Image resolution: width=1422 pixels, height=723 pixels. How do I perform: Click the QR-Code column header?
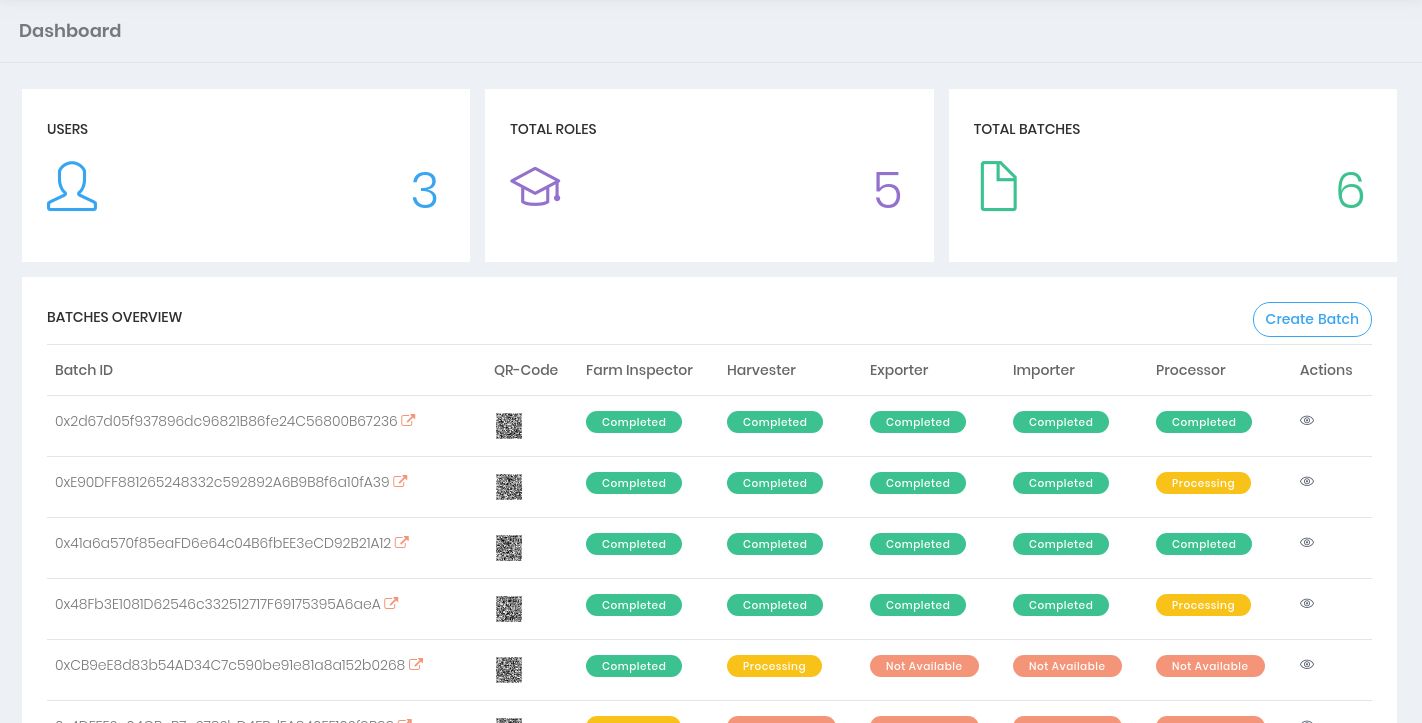pos(526,370)
